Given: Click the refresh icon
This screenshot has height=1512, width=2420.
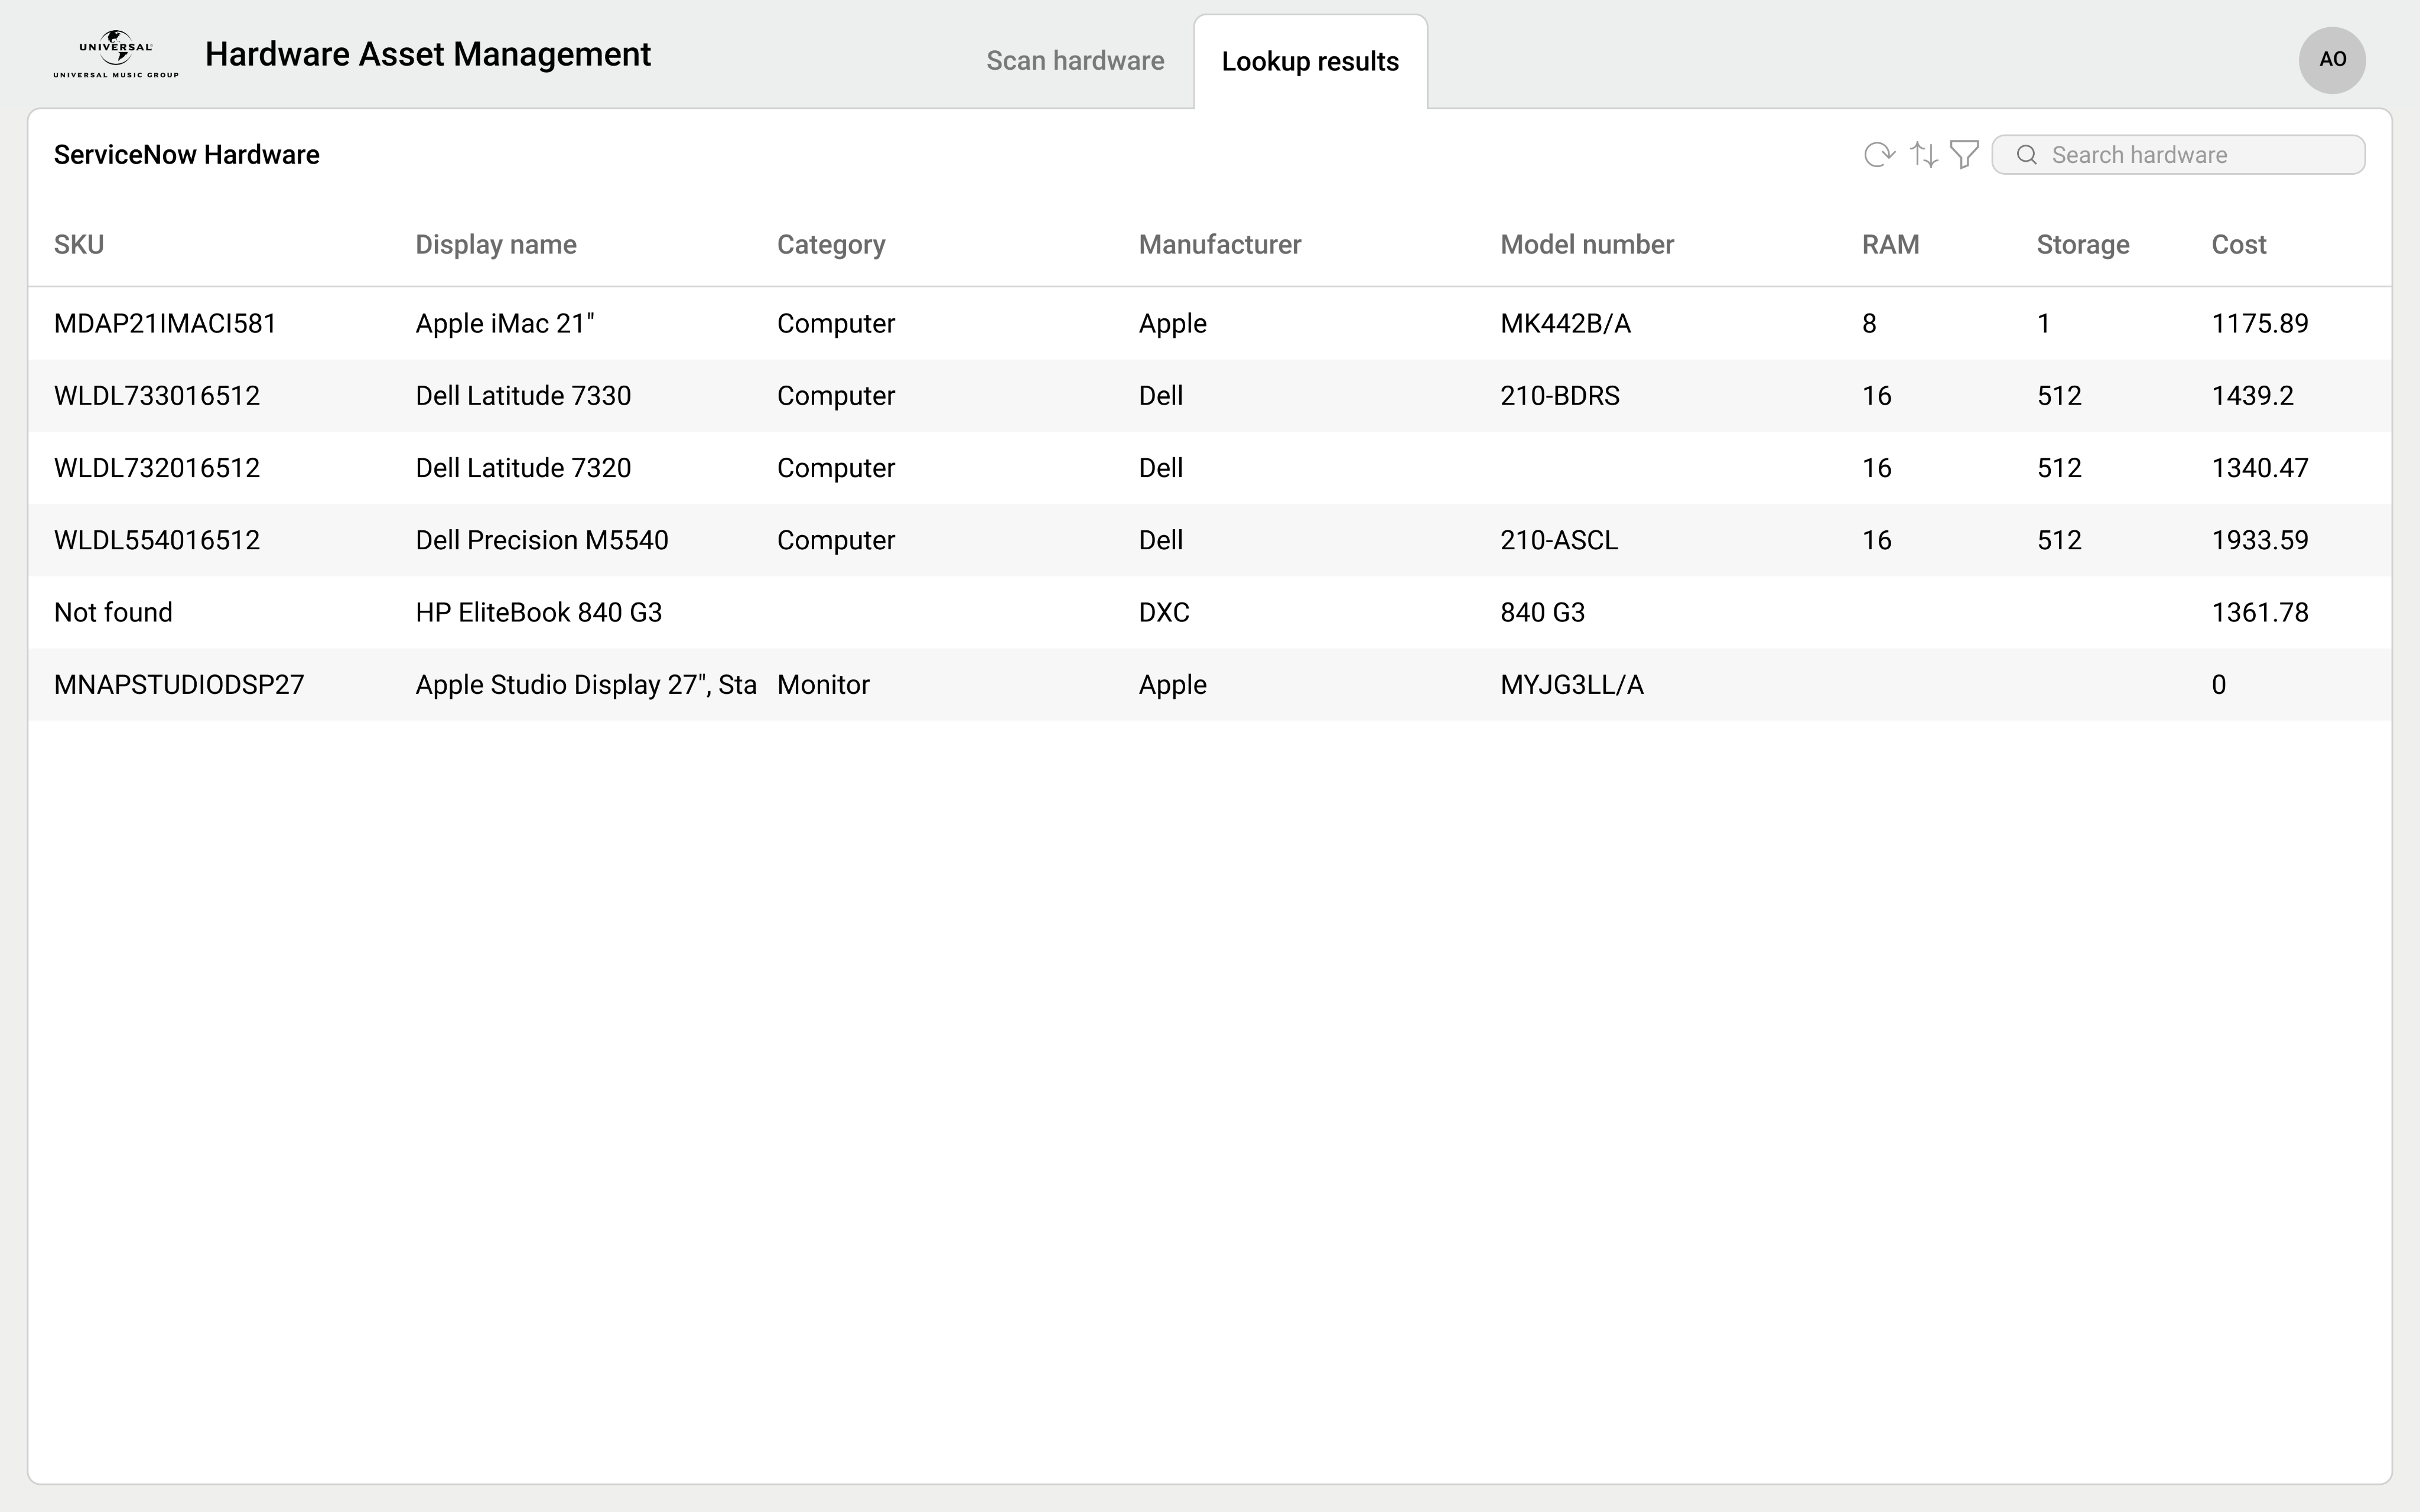Looking at the screenshot, I should click(x=1879, y=155).
